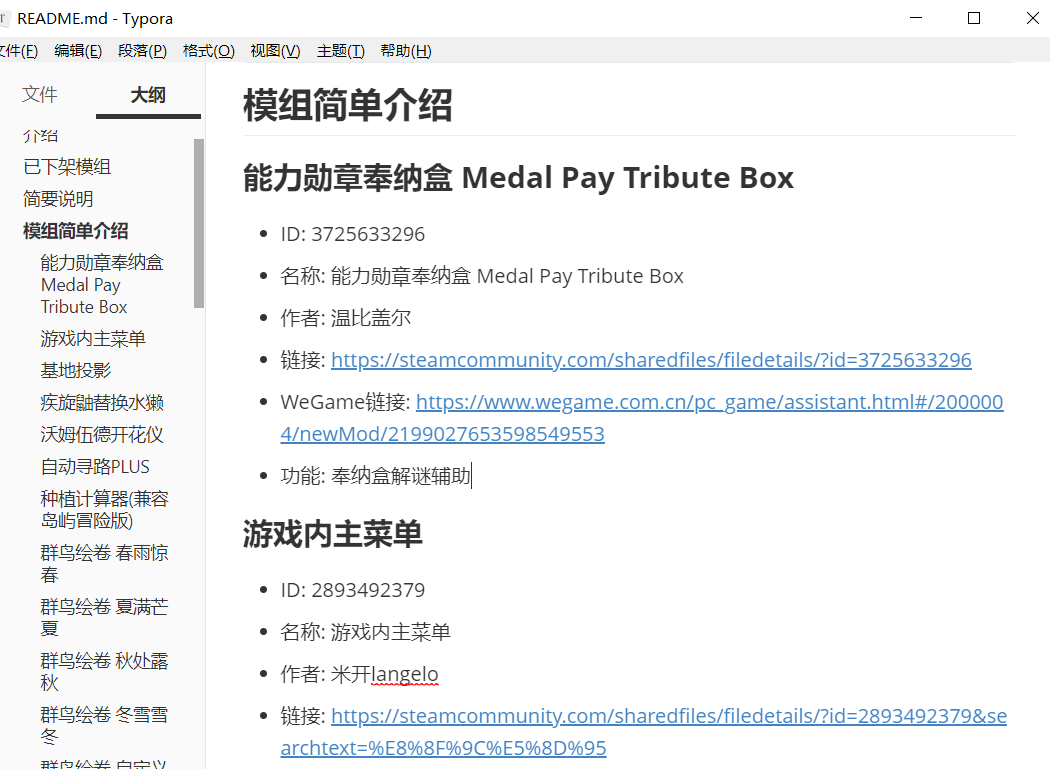Open the 文件(F) menu

[18, 51]
